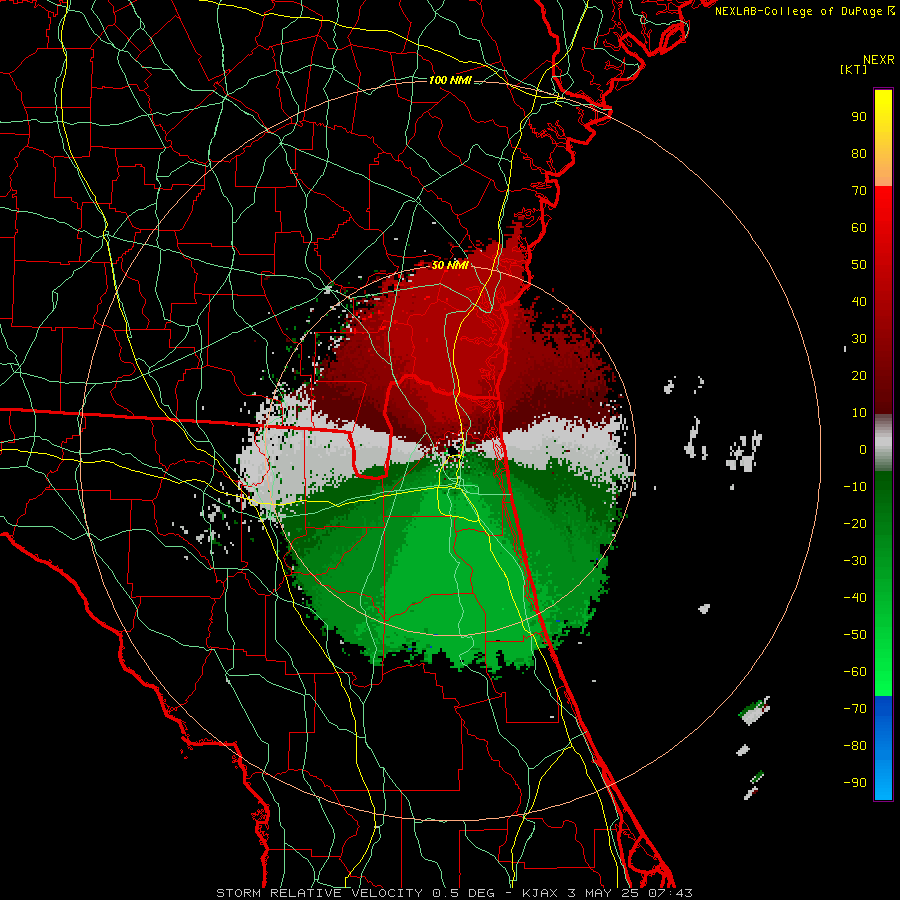Image resolution: width=900 pixels, height=900 pixels.
Task: Click the 90 value on velocity scale
Action: tap(859, 117)
